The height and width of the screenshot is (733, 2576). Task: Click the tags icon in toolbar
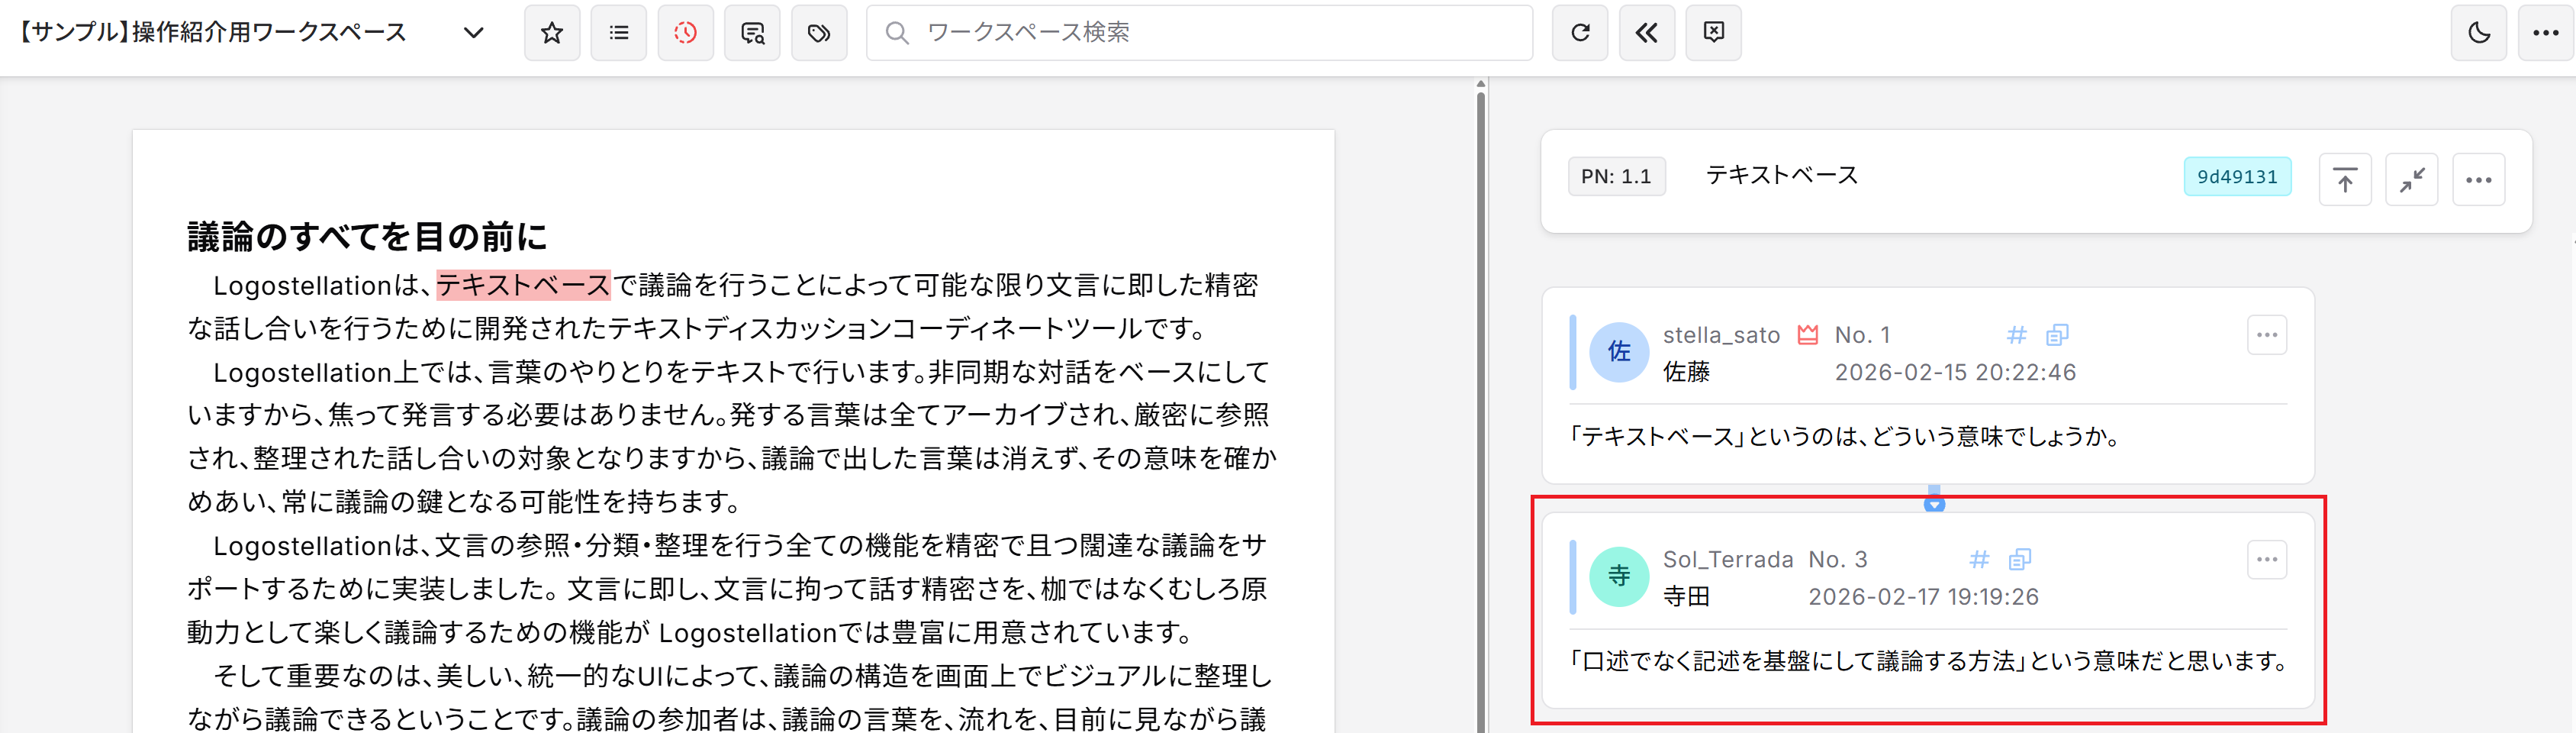coord(819,33)
